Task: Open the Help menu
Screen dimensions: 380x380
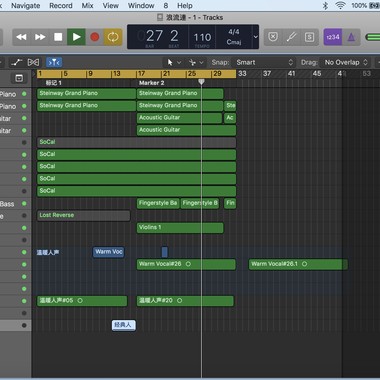Action: tap(185, 6)
